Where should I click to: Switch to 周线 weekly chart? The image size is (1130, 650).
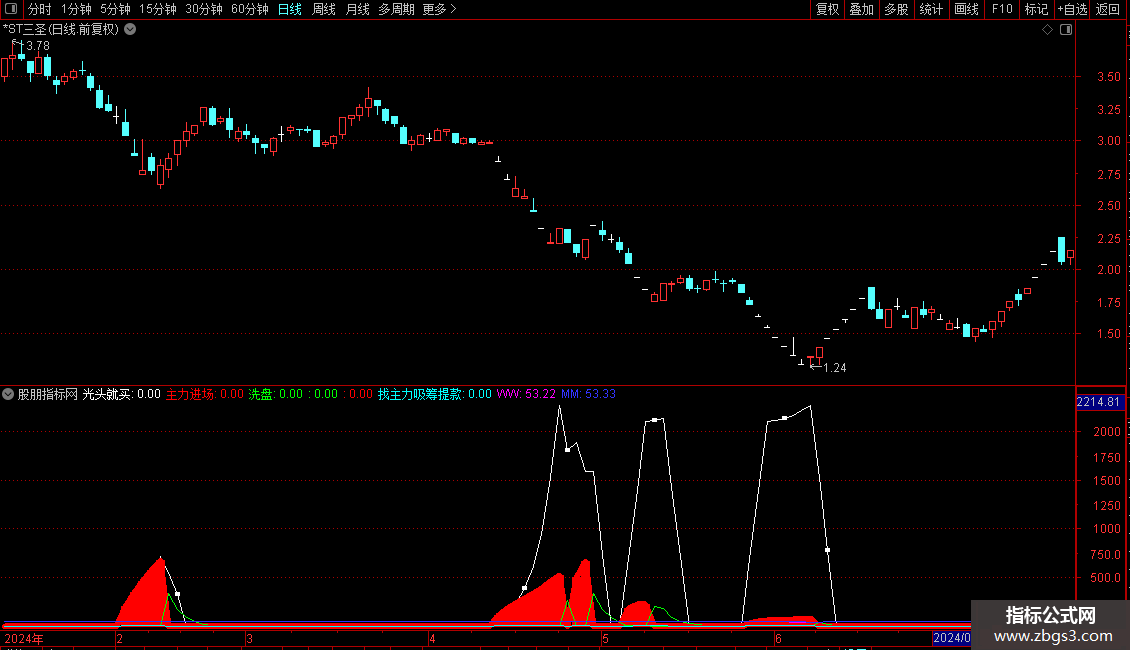pyautogui.click(x=324, y=9)
